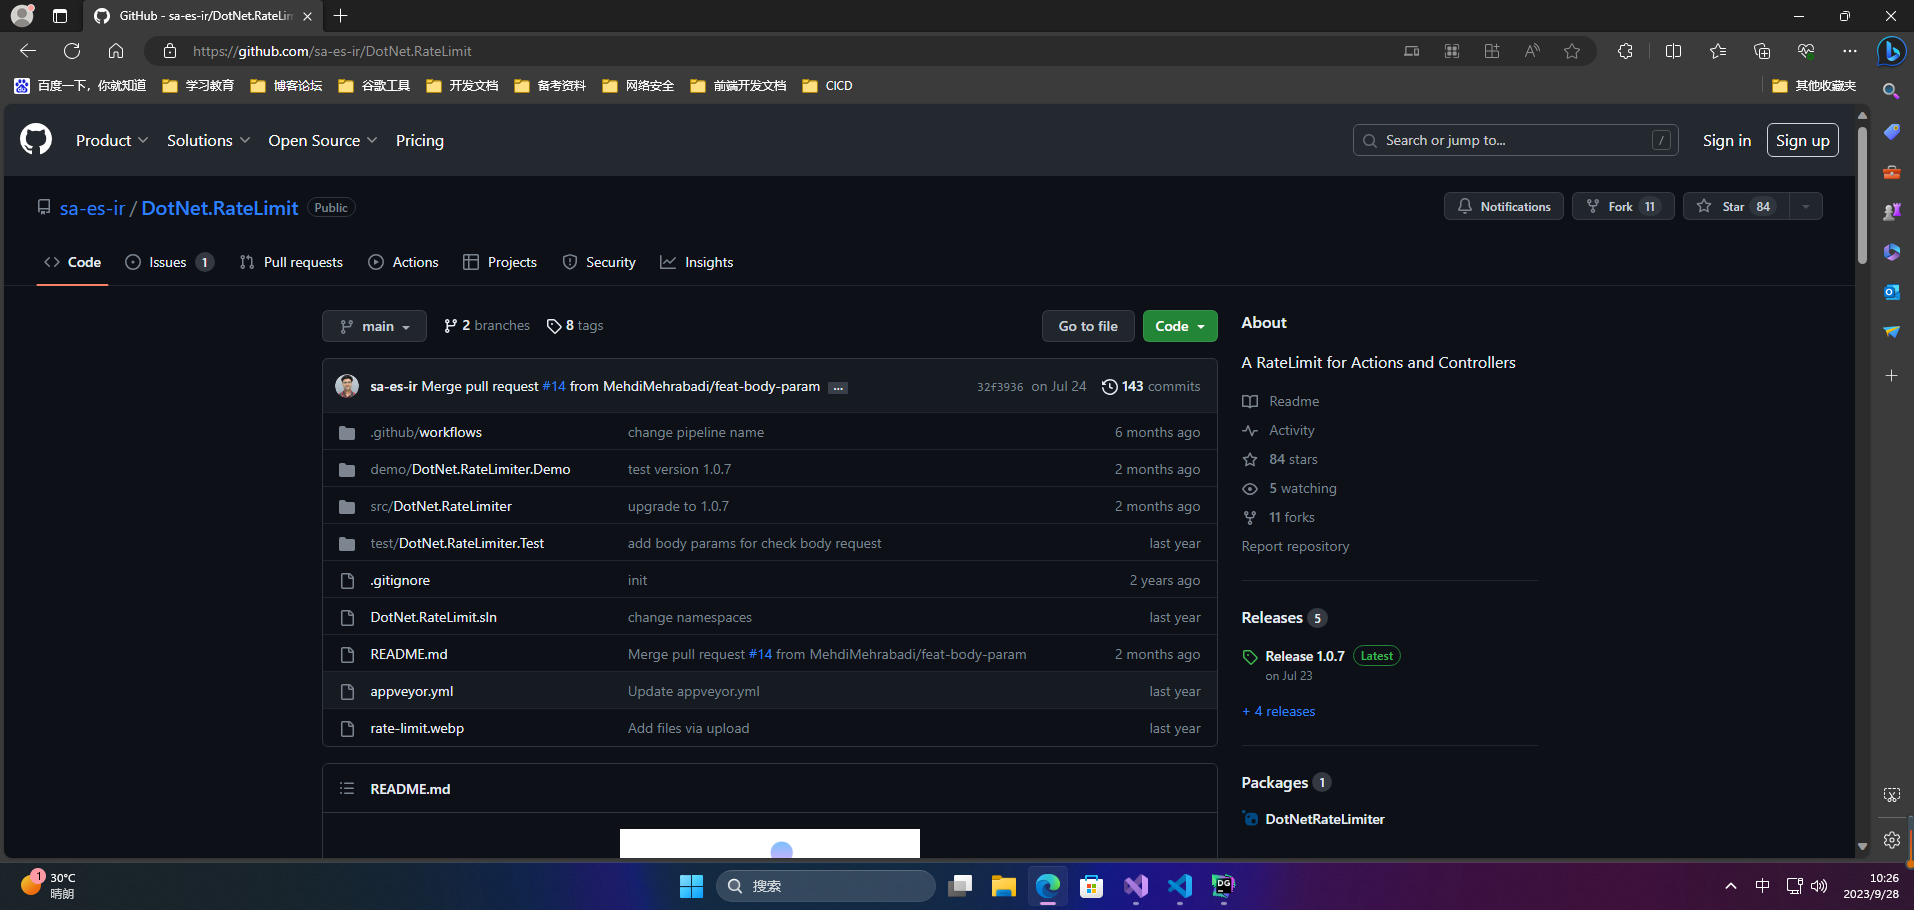Fork the repository with Fork button
The height and width of the screenshot is (910, 1914).
tap(1623, 207)
